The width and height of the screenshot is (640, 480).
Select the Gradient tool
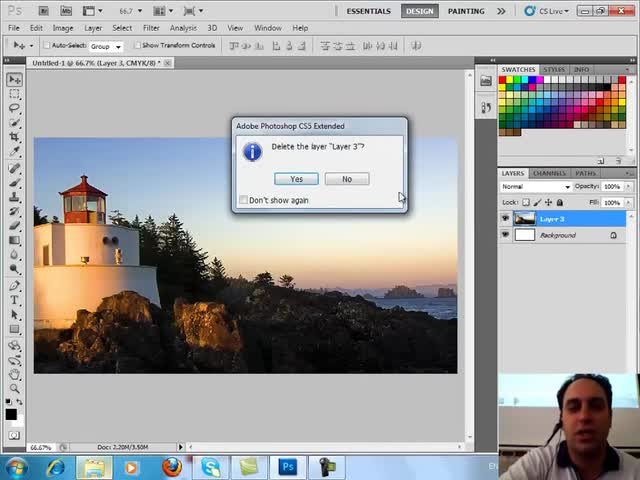click(14, 240)
